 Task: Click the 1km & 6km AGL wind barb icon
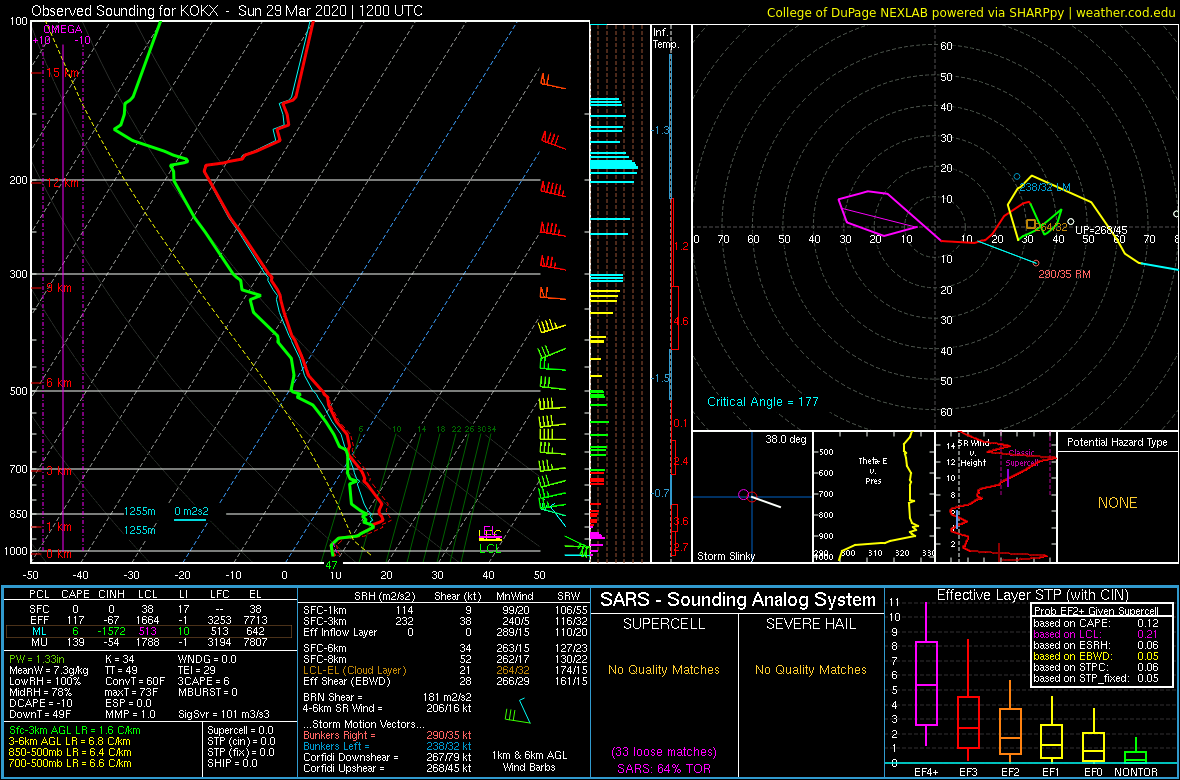click(519, 710)
